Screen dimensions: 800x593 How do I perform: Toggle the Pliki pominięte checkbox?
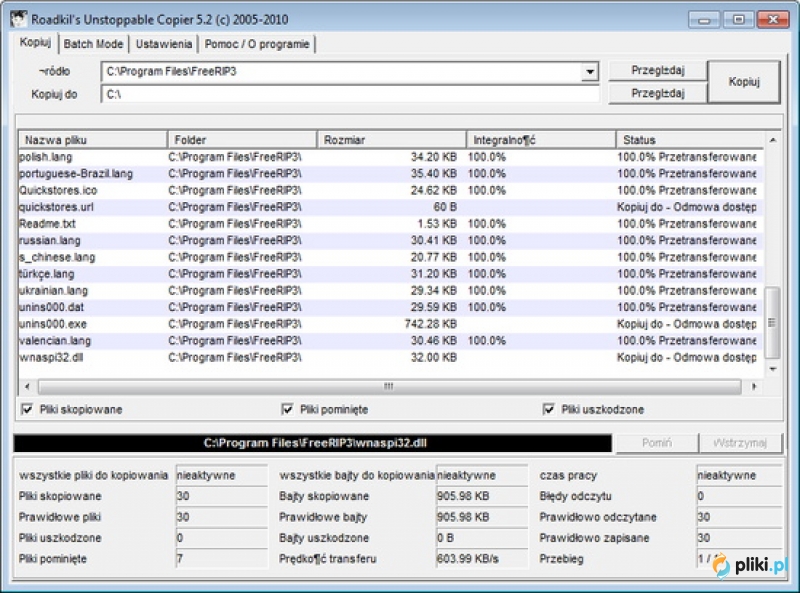point(287,409)
